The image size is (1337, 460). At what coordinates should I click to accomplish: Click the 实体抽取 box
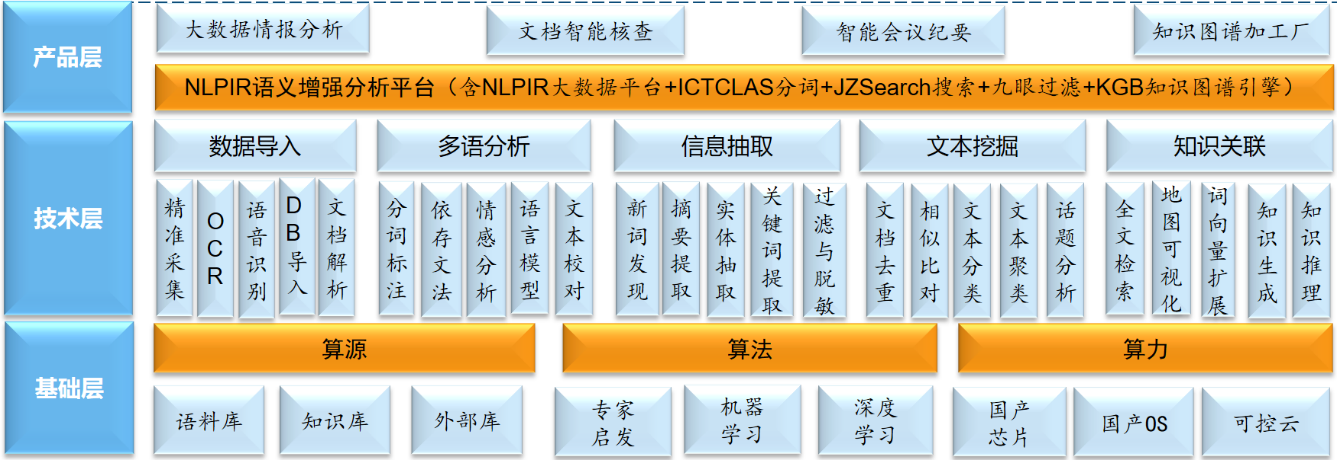[x=726, y=250]
